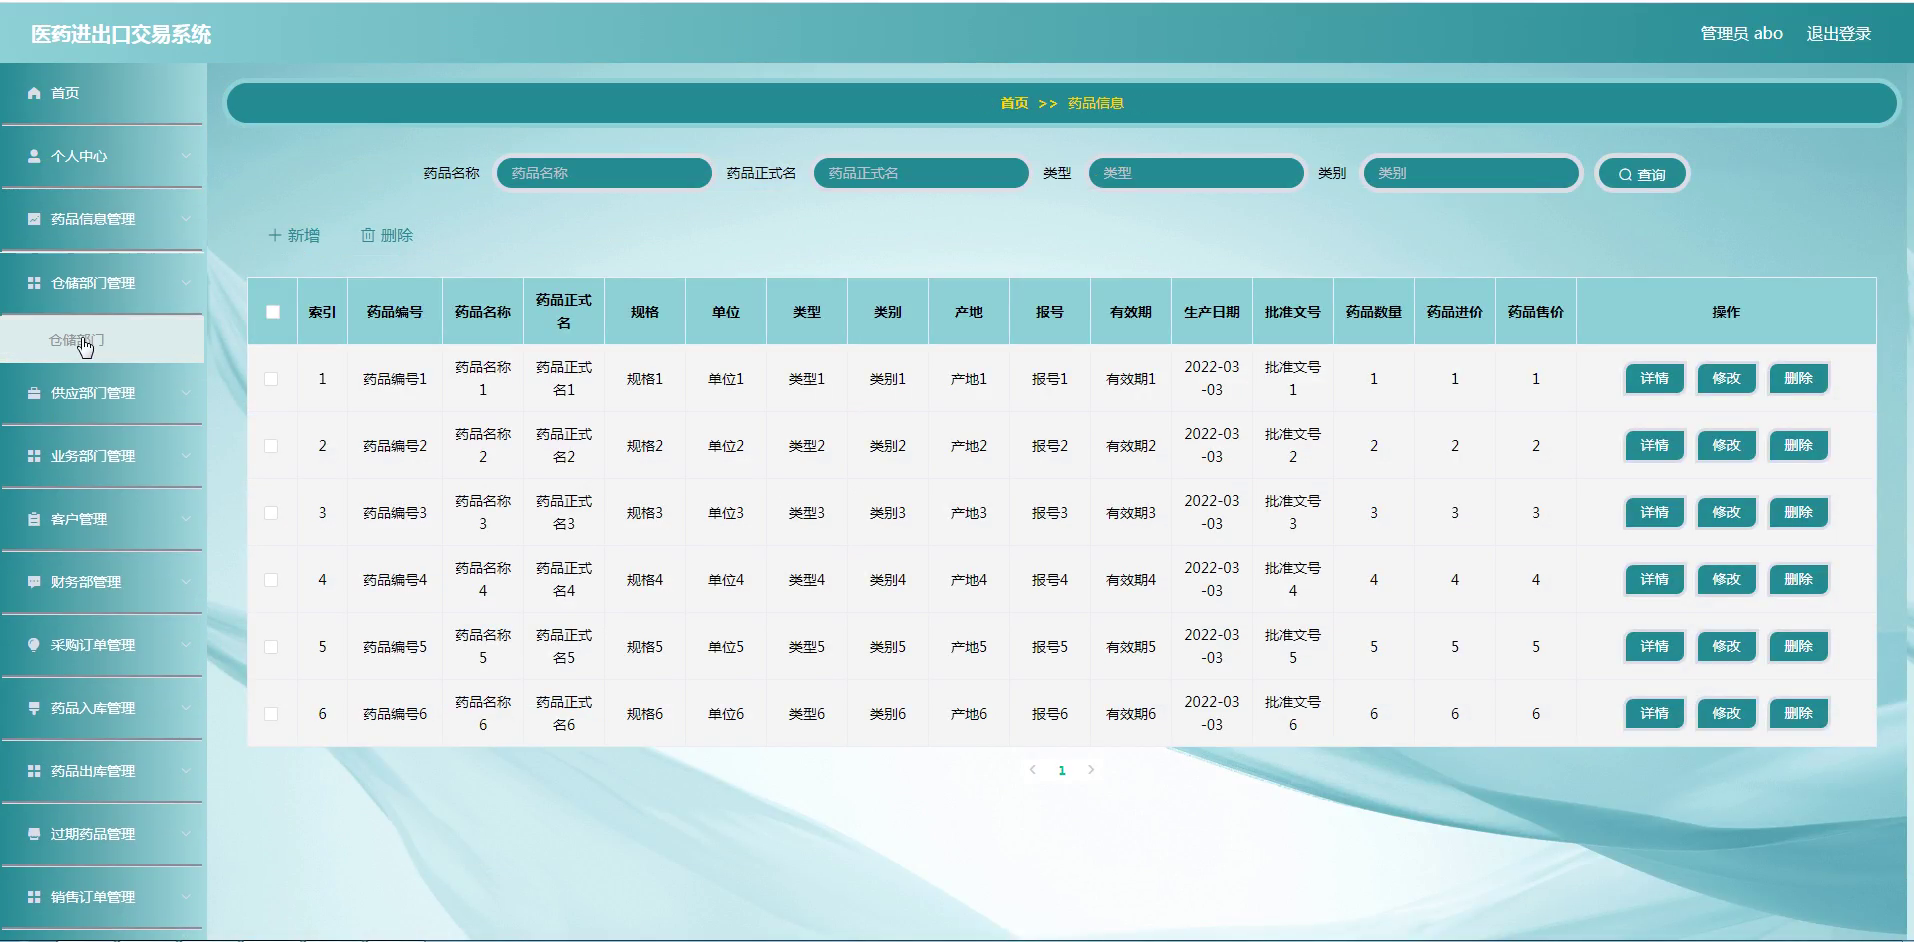
Task: Go to previous page with pagination arrow
Action: 1033,770
